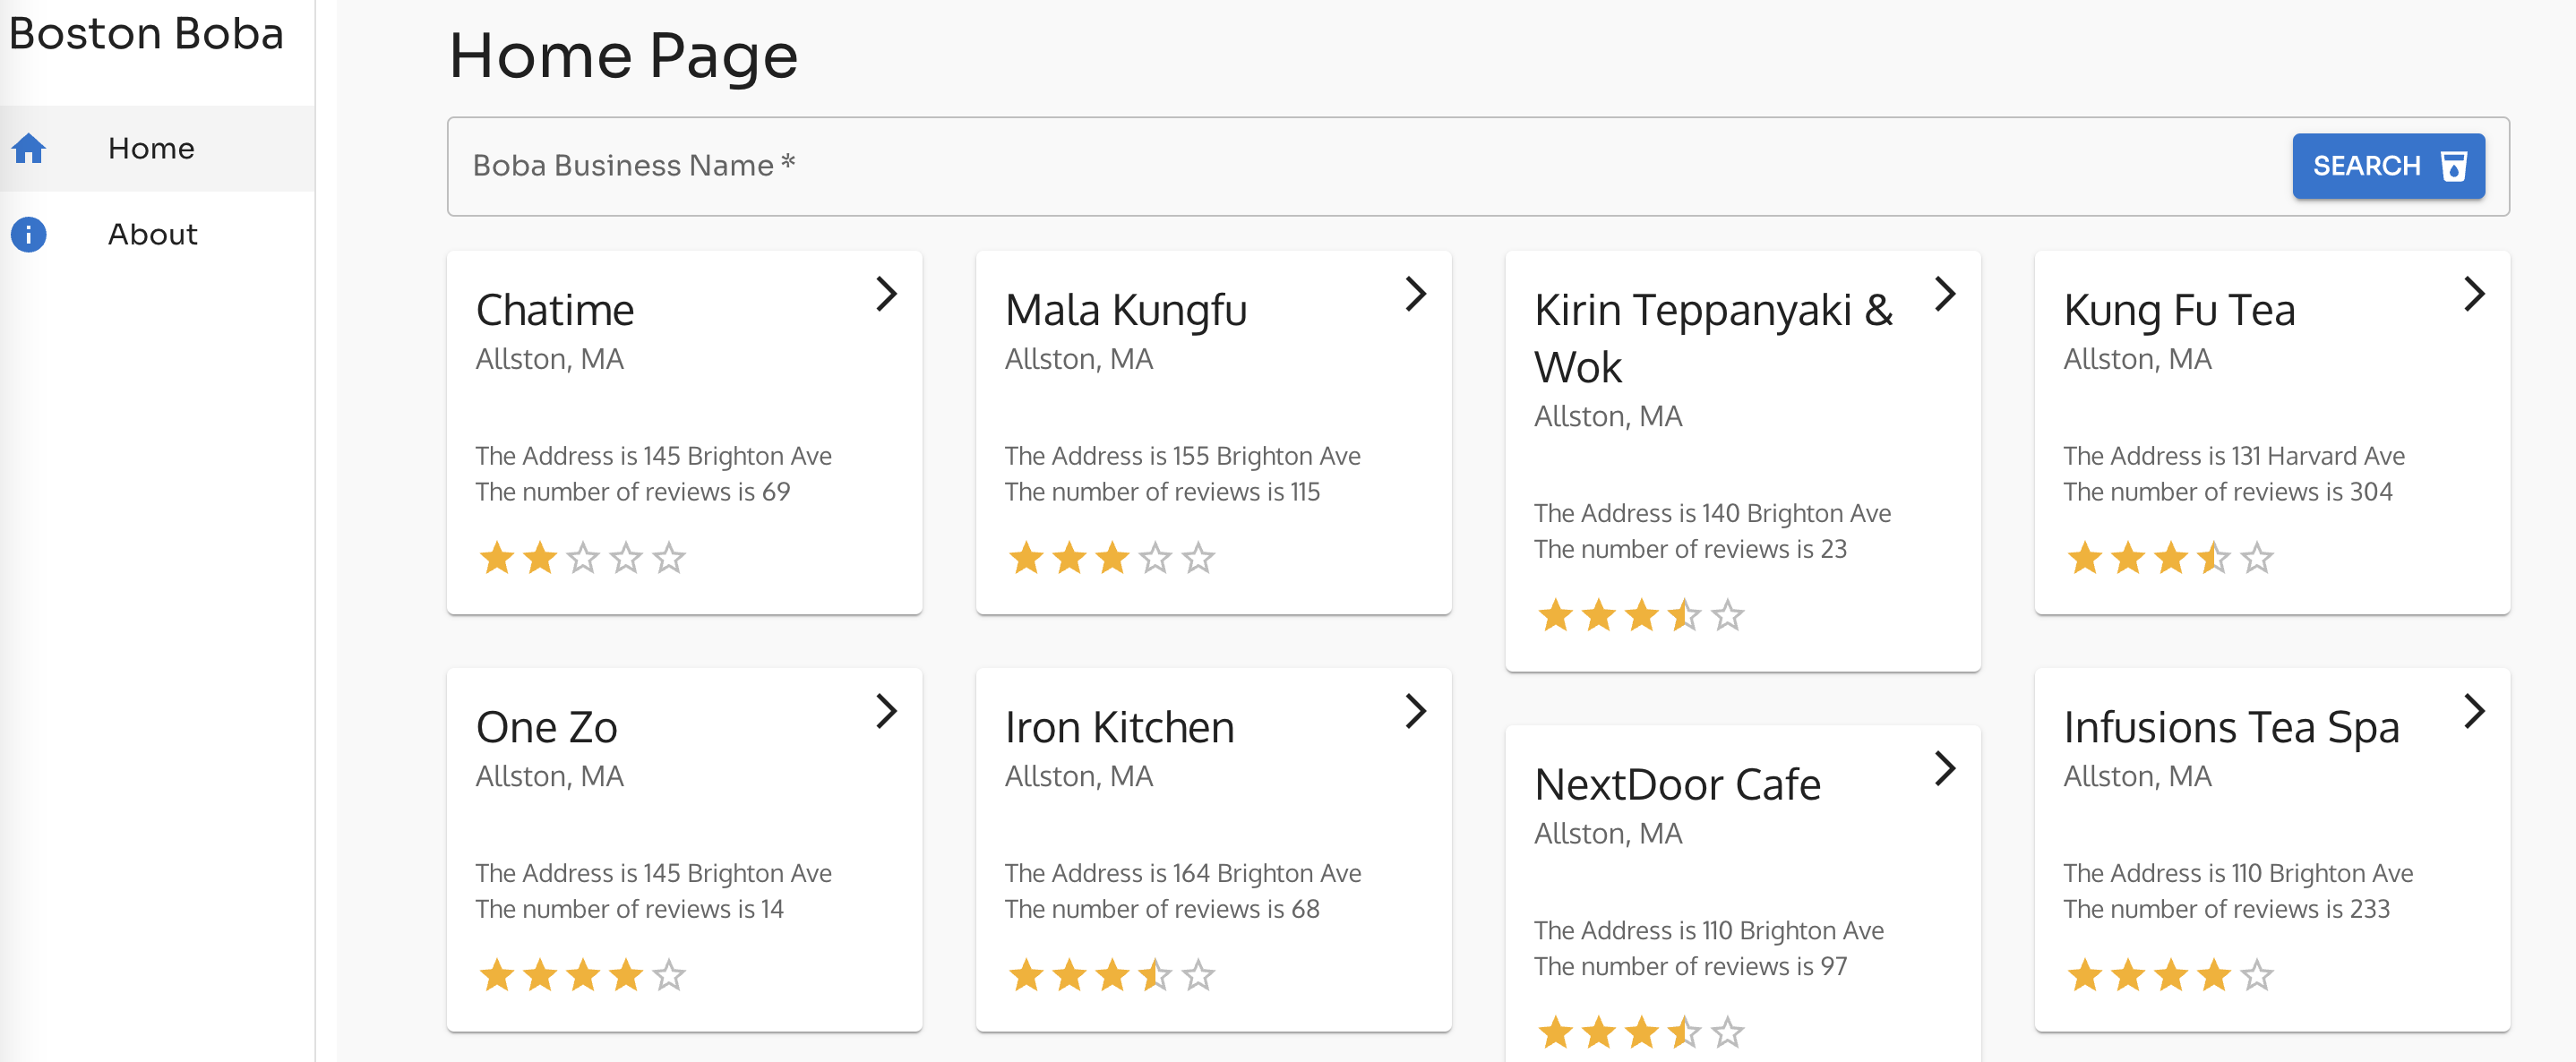Image resolution: width=2576 pixels, height=1062 pixels.
Task: Click 'The number of reviews is 233'
Action: click(x=2227, y=909)
